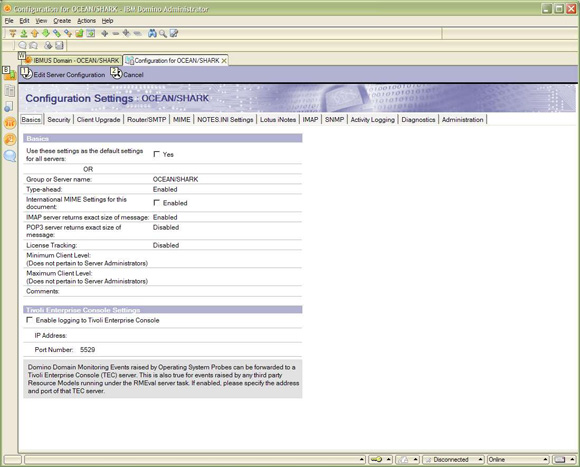Click the blue speech bubble sidebar icon
The image size is (580, 467).
click(10, 156)
